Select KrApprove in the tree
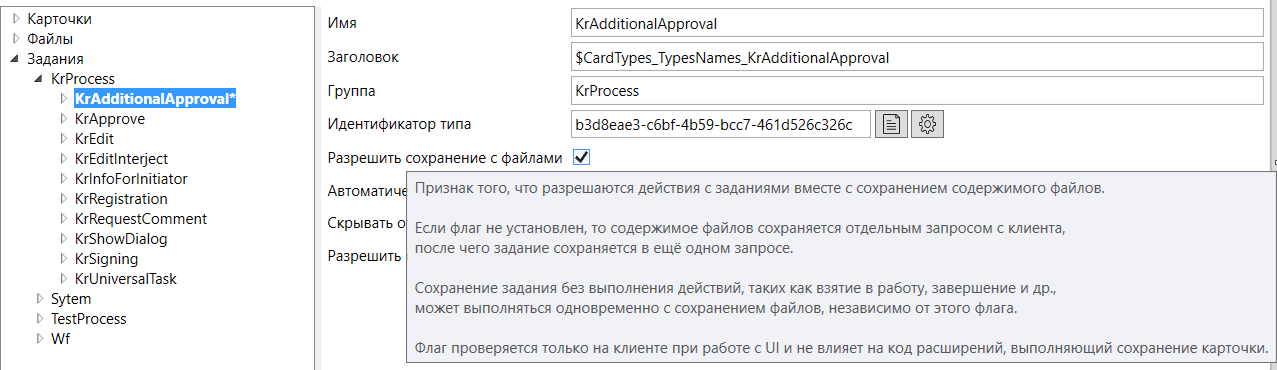This screenshot has height=370, width=1277. click(110, 119)
